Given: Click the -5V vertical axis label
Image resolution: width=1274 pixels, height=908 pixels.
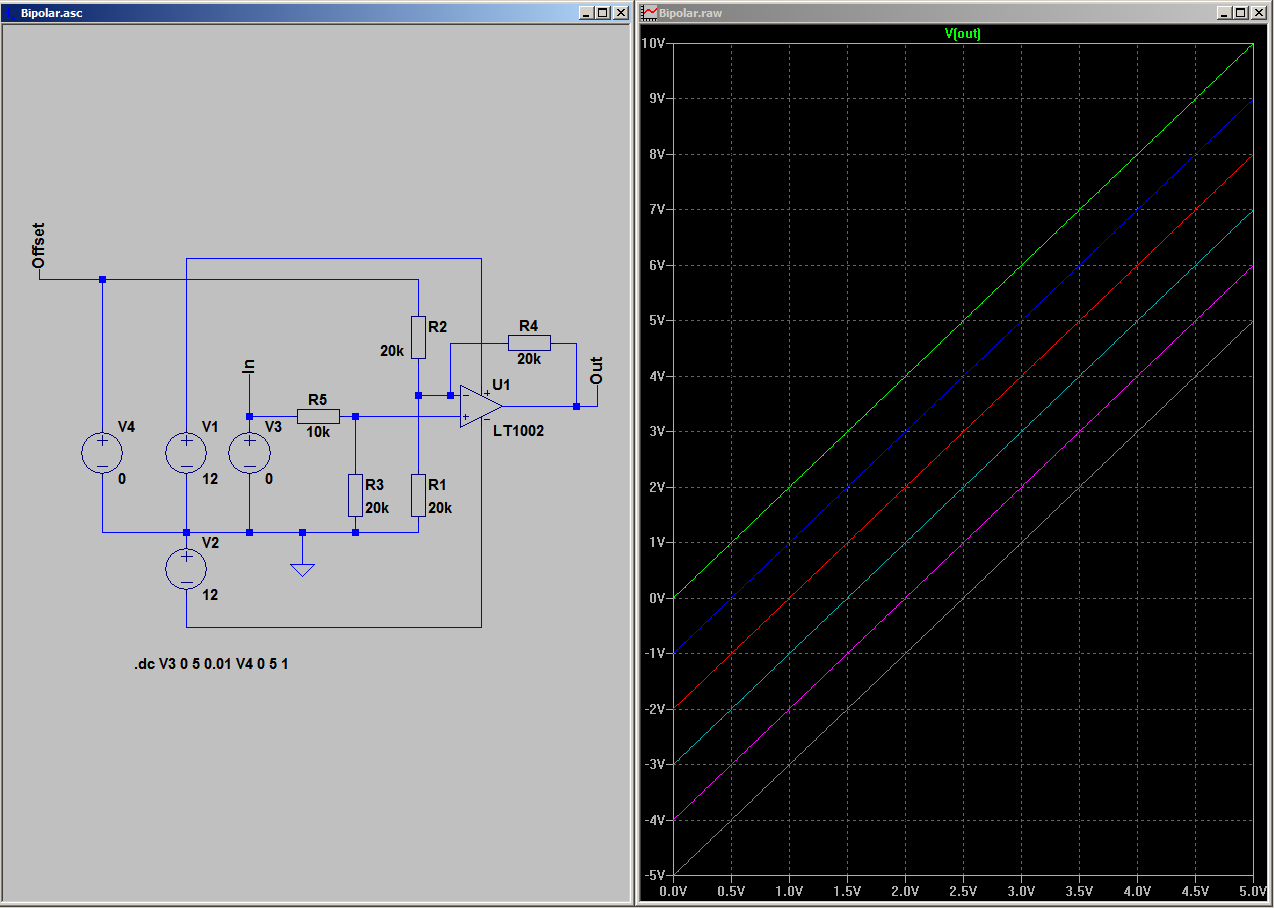Looking at the screenshot, I should [654, 876].
